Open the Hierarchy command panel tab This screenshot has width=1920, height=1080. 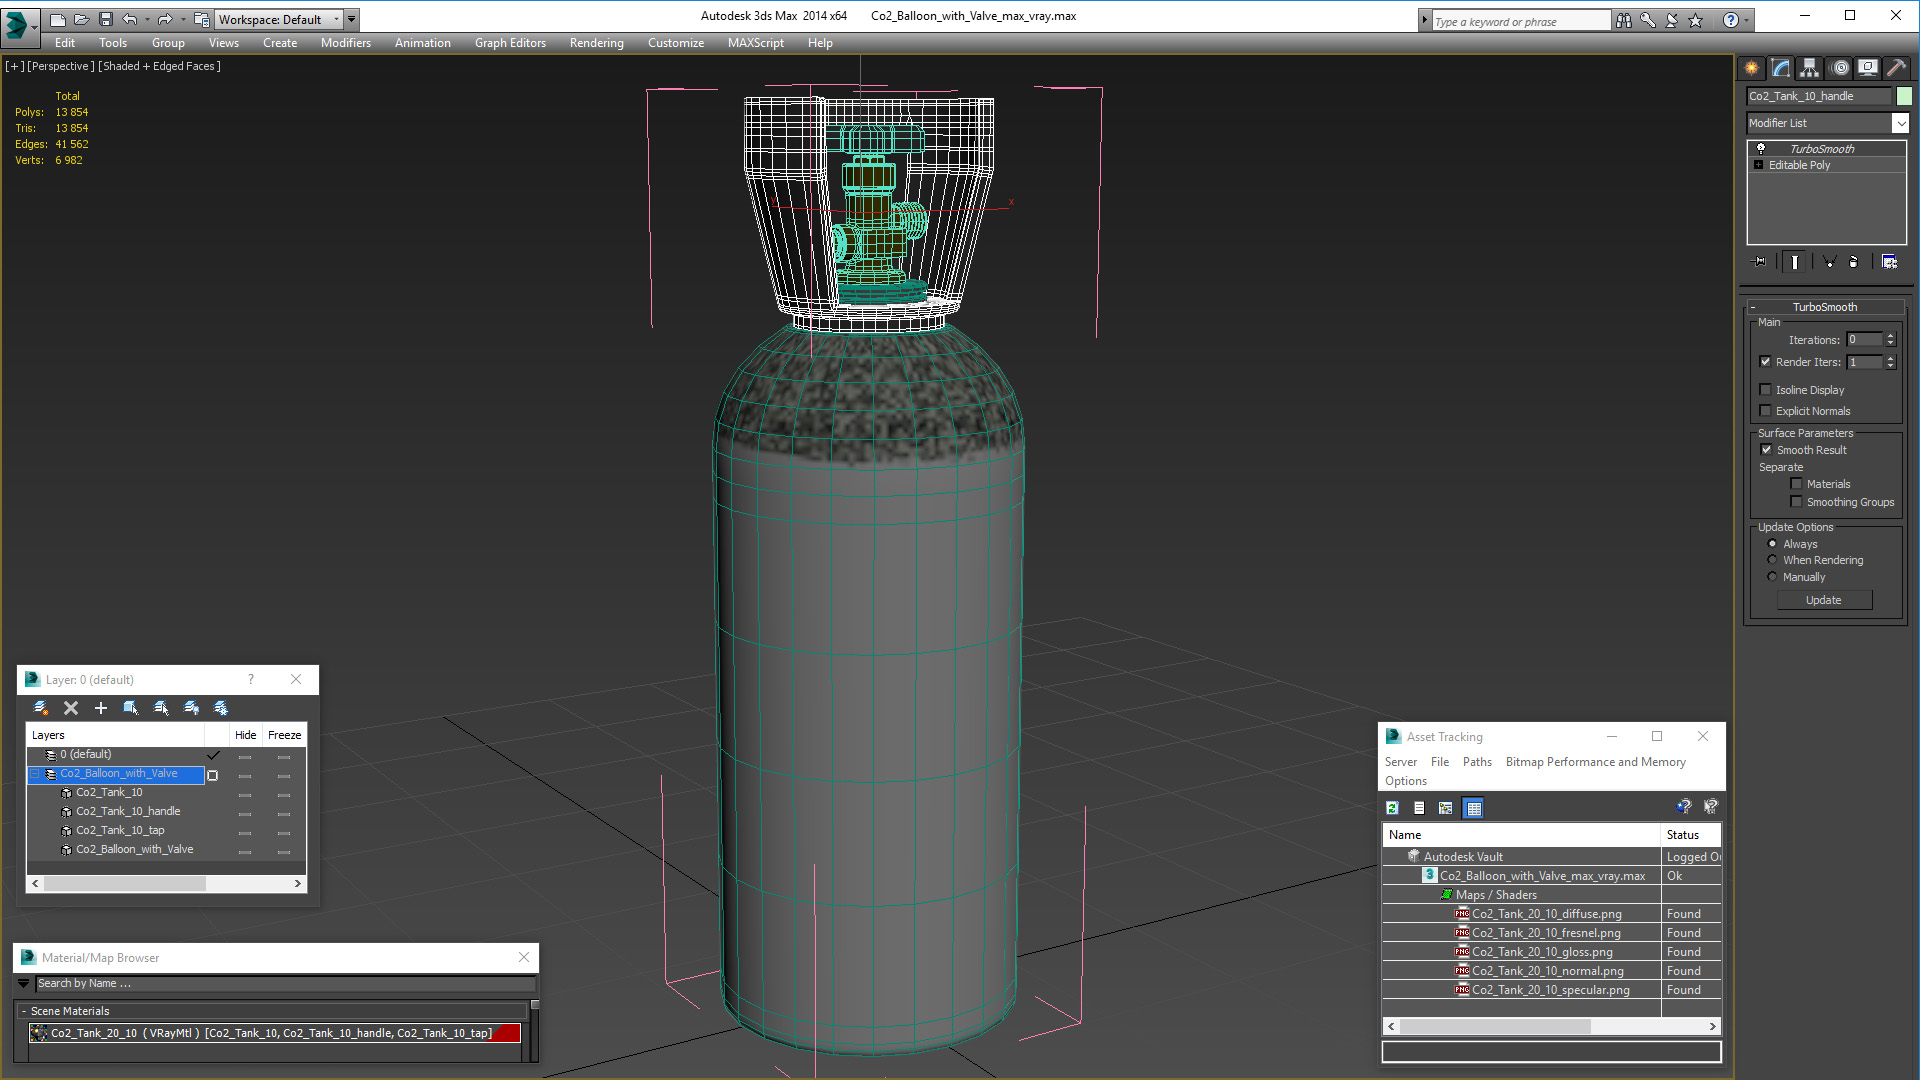tap(1810, 68)
